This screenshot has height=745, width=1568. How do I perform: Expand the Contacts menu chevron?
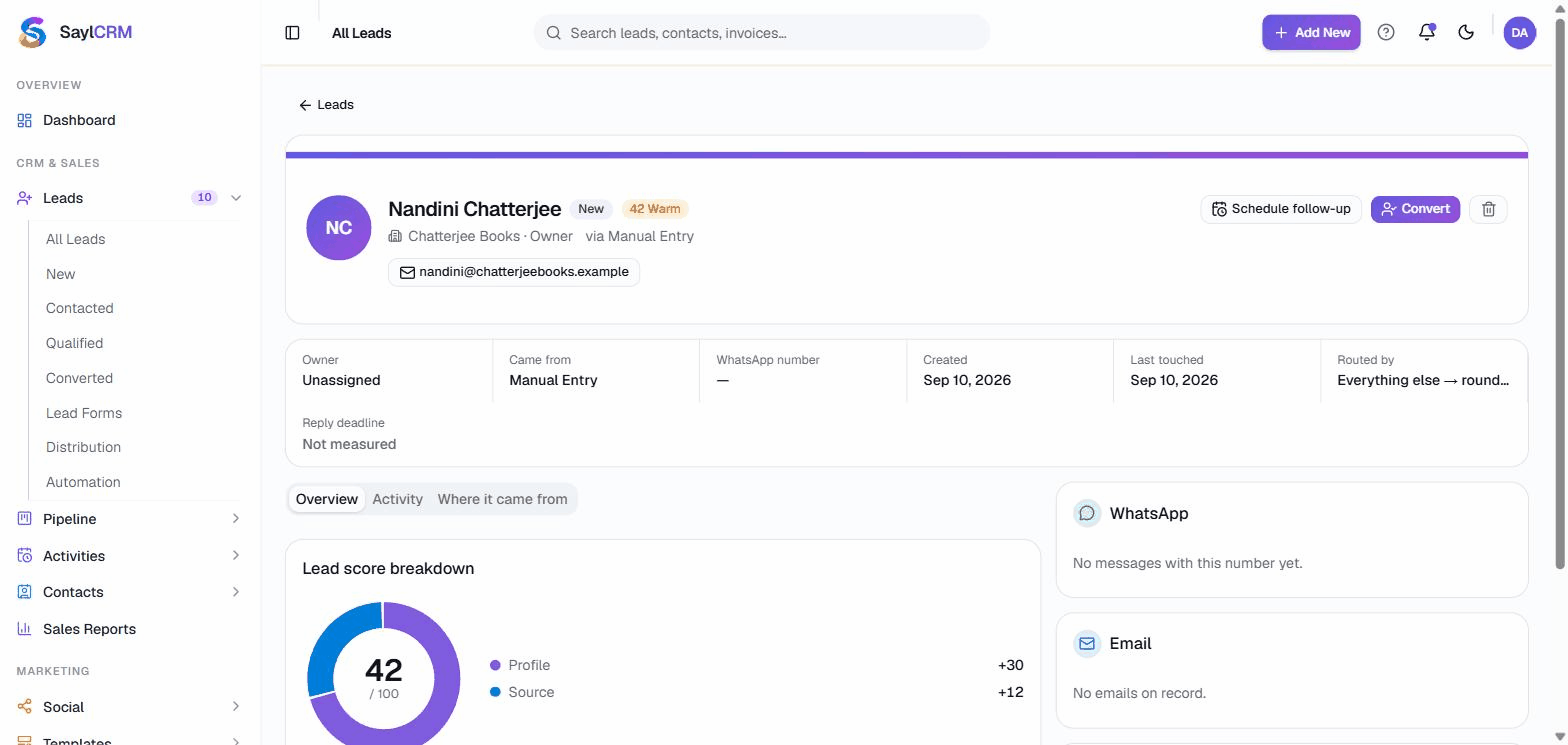tap(236, 592)
